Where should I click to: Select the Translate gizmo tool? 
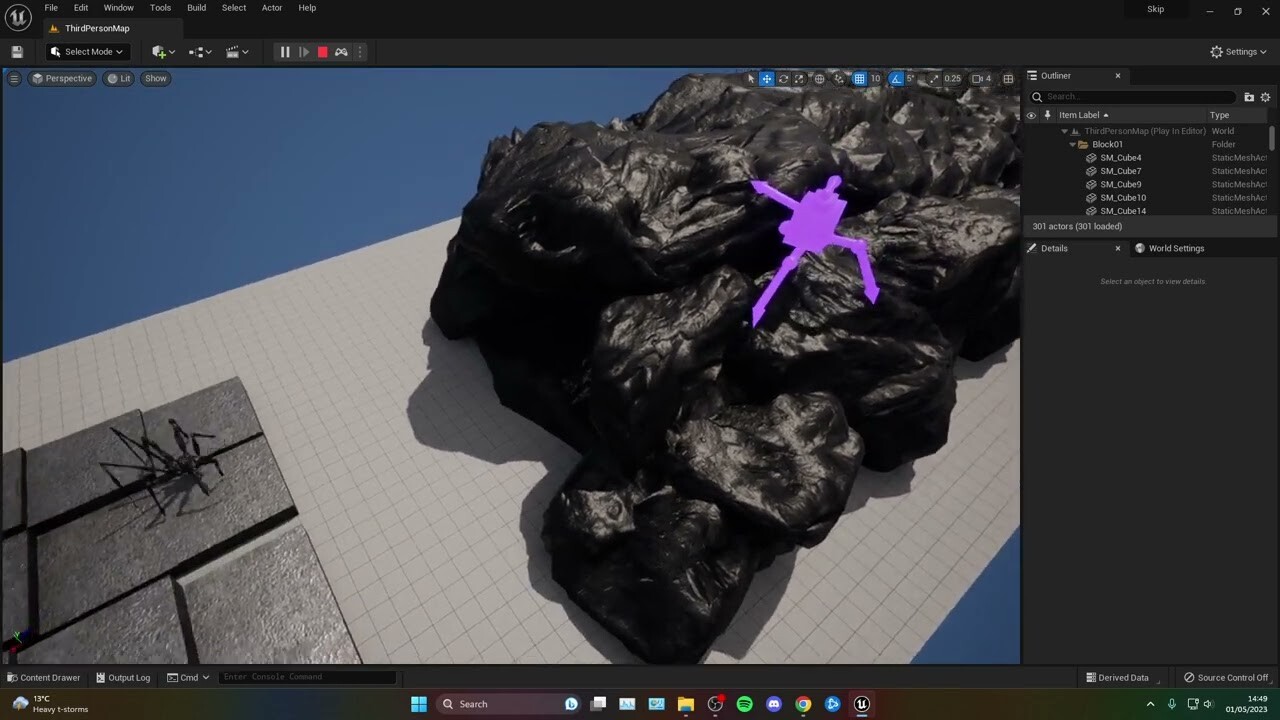pyautogui.click(x=766, y=78)
